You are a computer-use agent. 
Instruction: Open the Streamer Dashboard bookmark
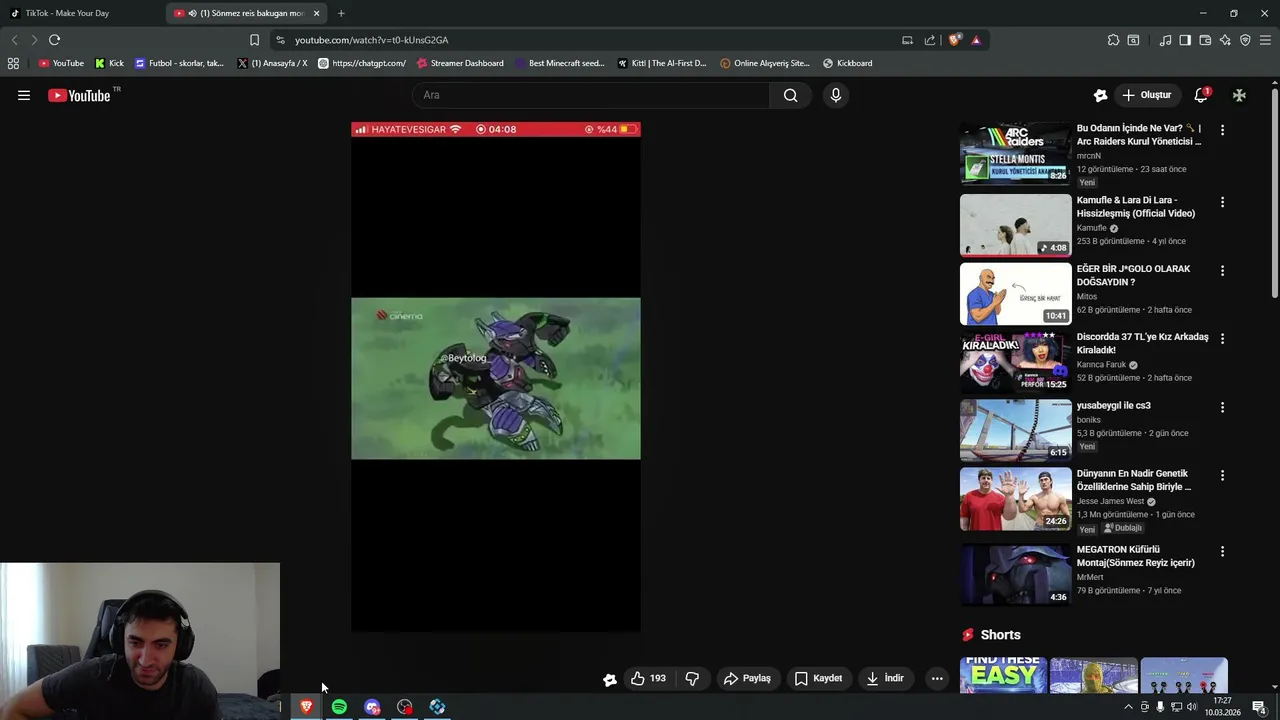tap(460, 63)
